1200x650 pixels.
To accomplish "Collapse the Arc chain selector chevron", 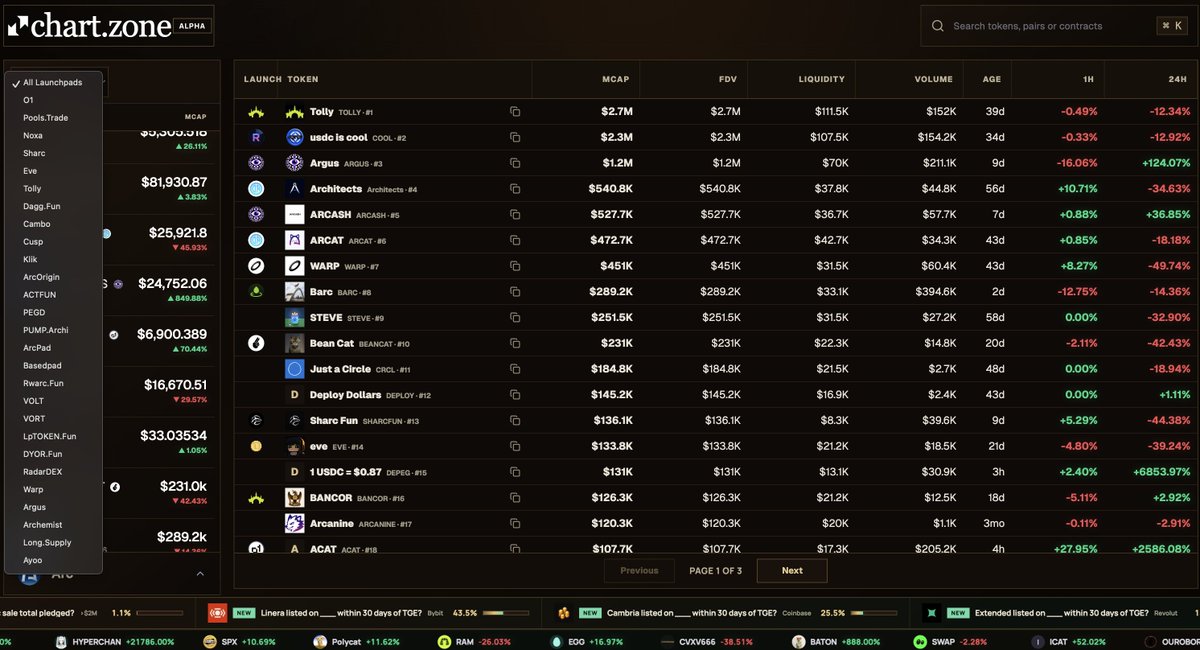I will [x=199, y=574].
